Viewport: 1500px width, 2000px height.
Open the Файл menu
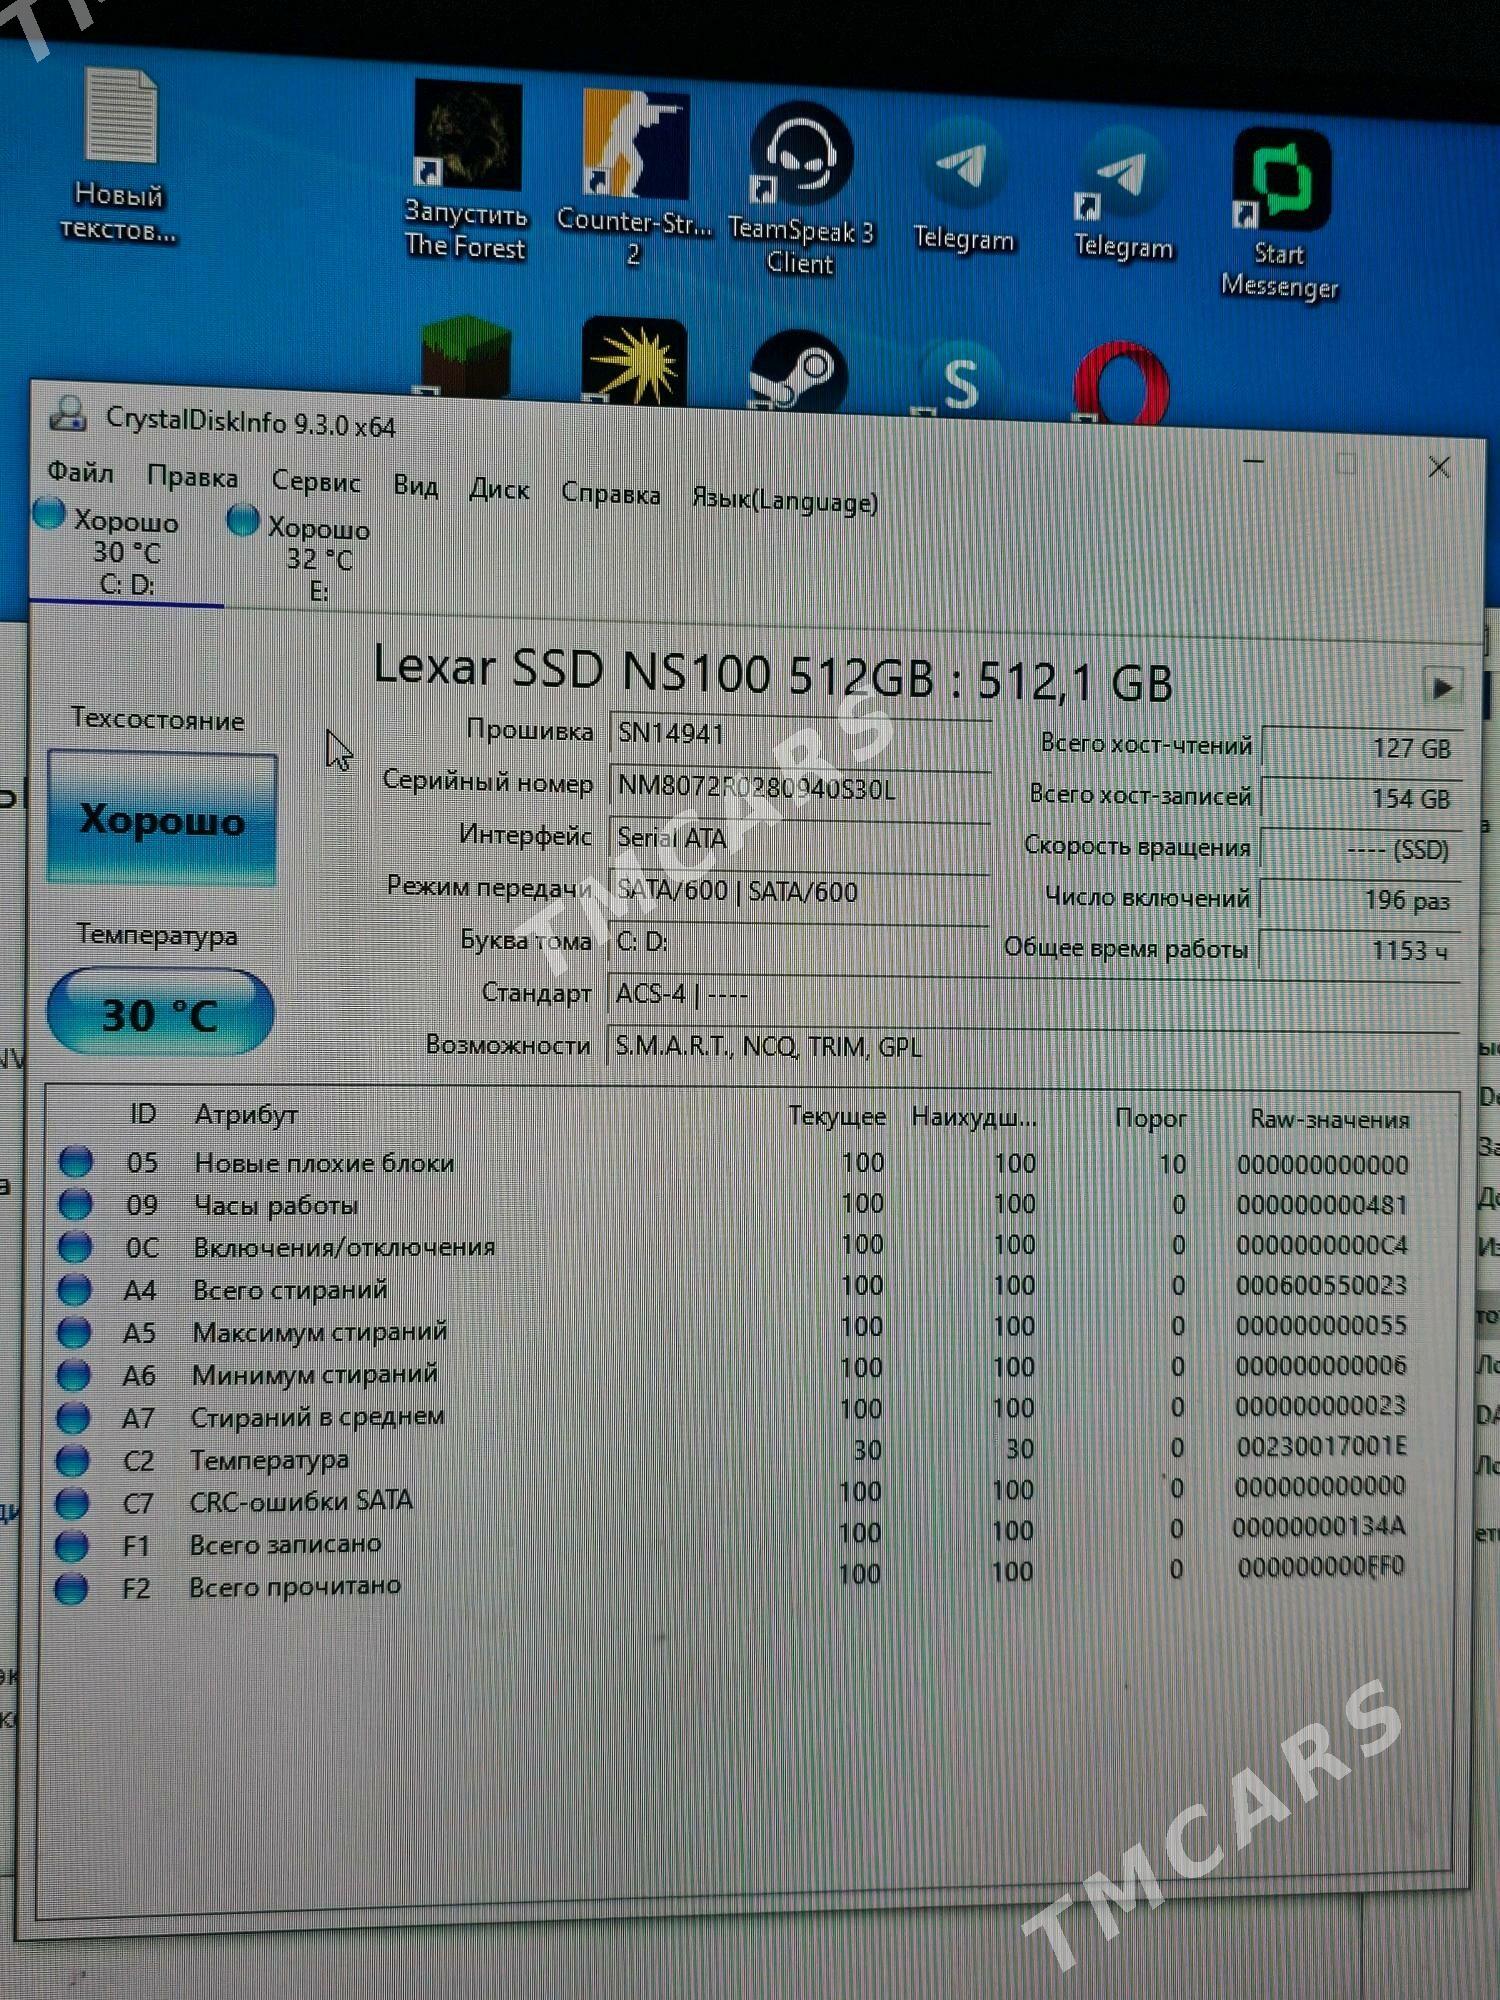80,472
